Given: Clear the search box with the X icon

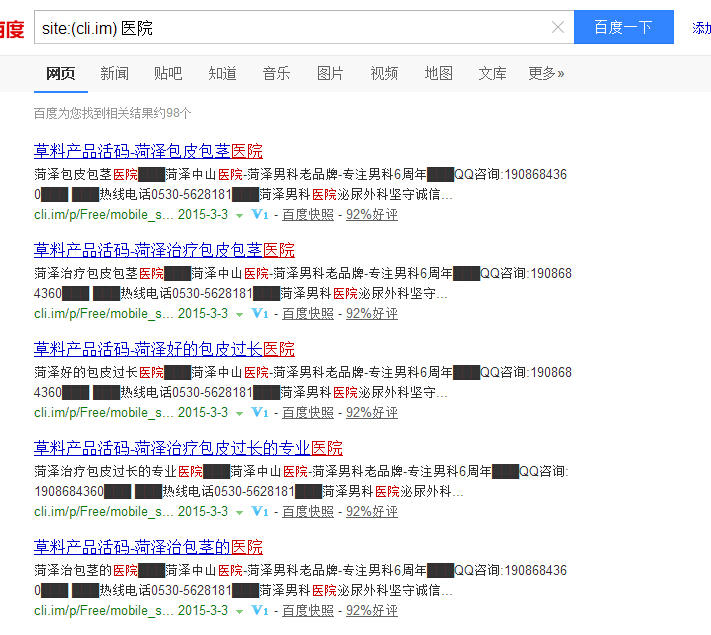Looking at the screenshot, I should [558, 27].
